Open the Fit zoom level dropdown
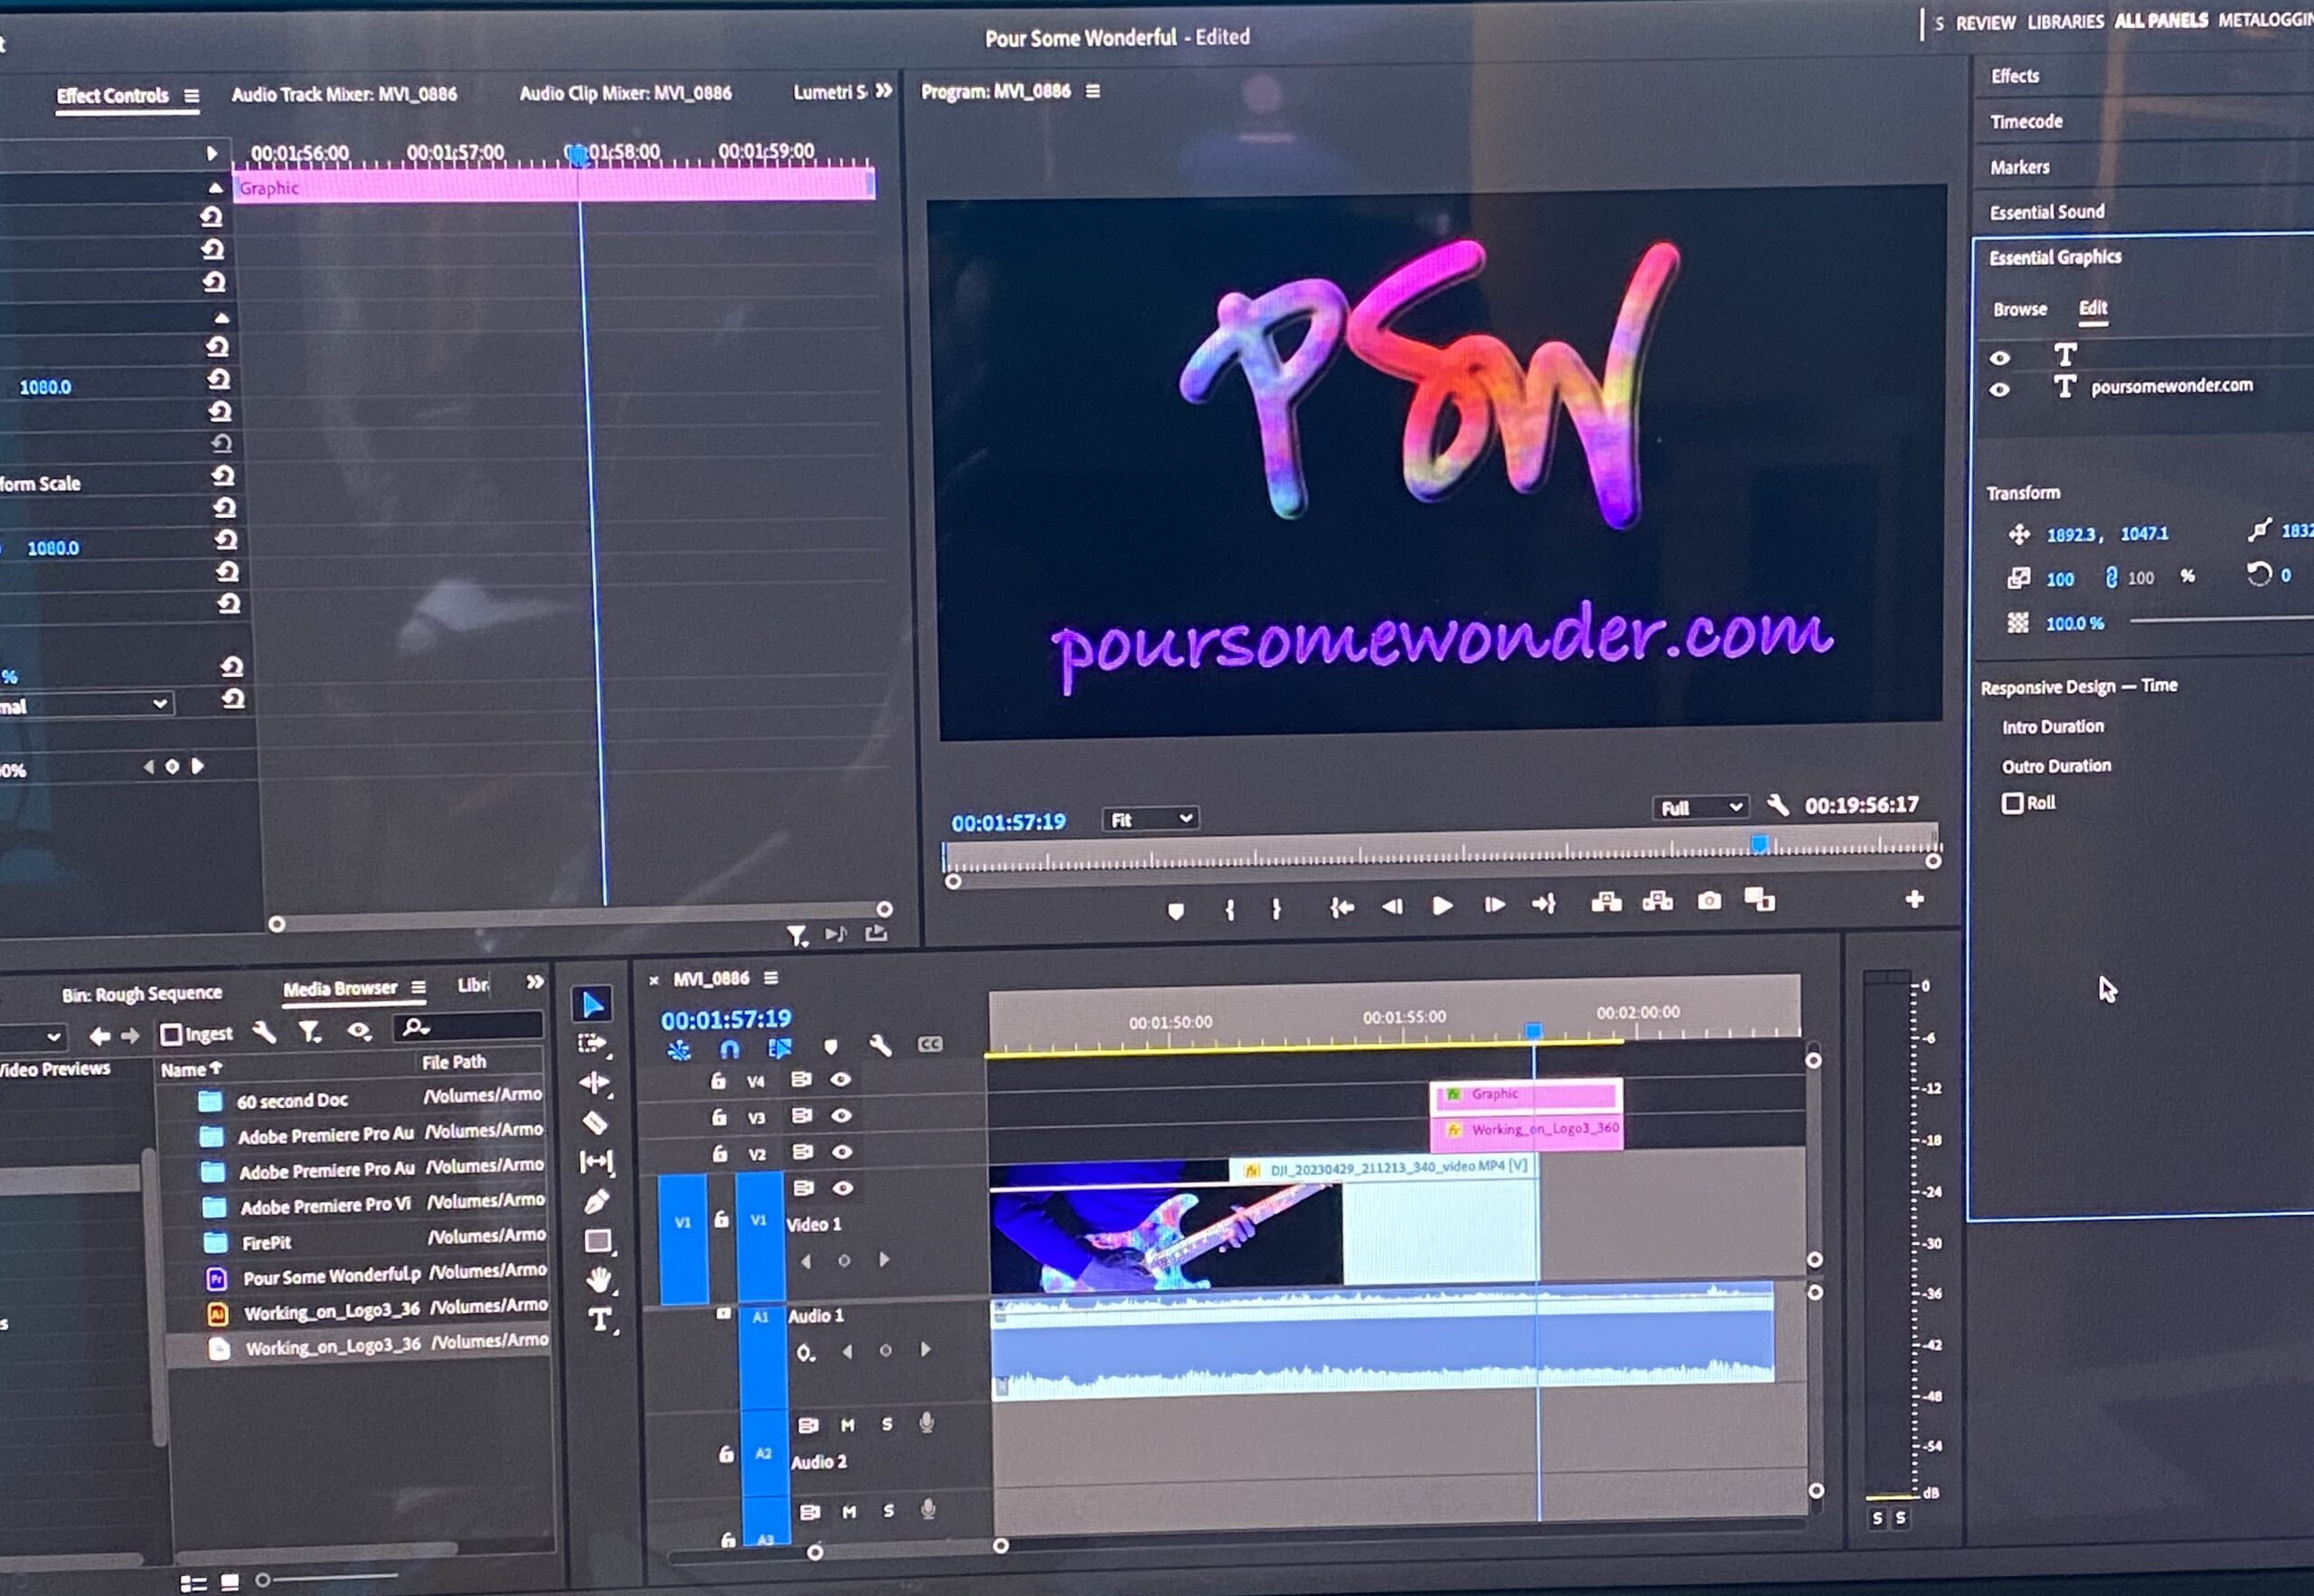2314x1596 pixels. [x=1150, y=819]
